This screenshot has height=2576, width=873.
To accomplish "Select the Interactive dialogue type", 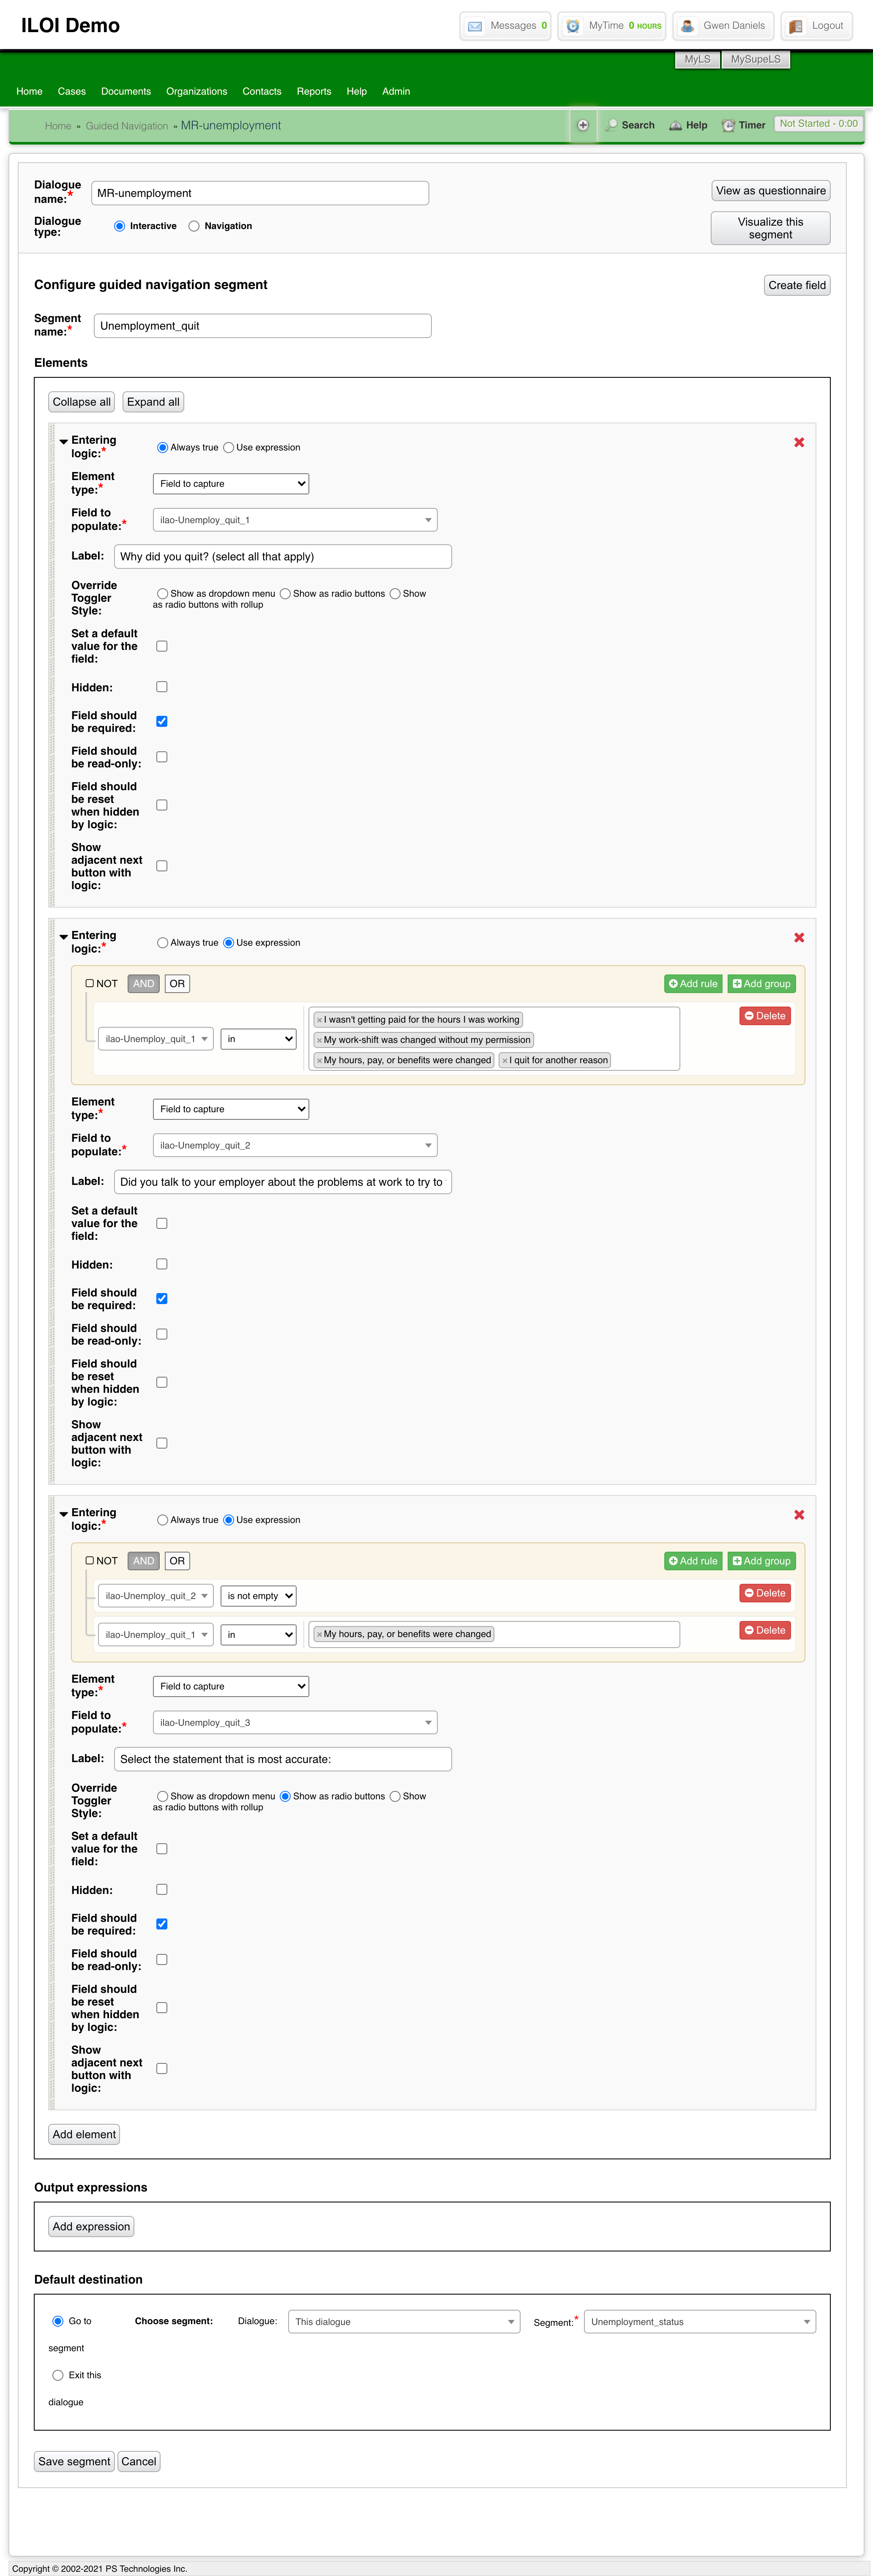I will [x=120, y=226].
